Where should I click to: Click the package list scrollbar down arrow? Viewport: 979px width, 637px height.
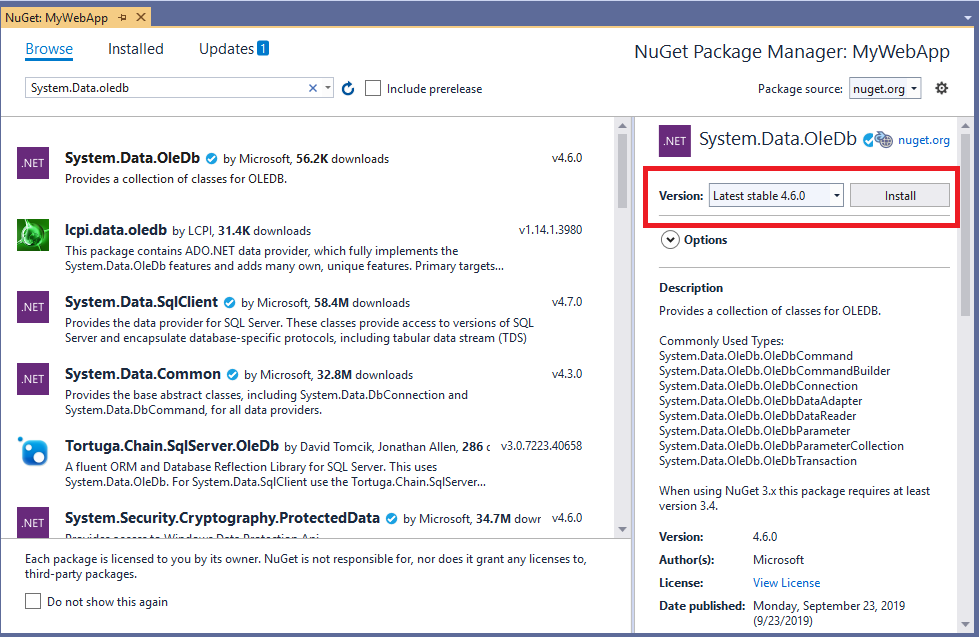pos(622,529)
